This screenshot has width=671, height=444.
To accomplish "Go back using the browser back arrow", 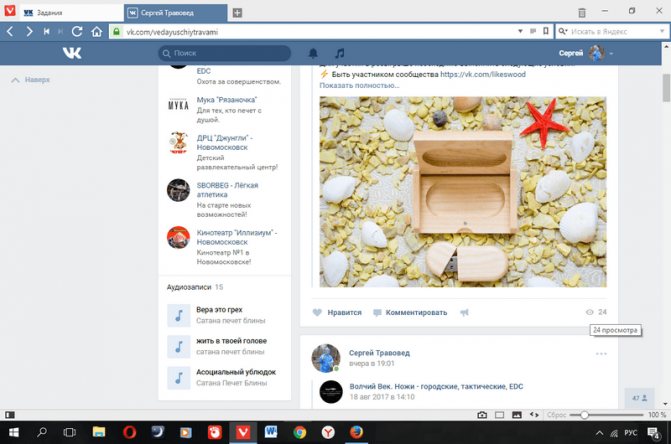I will 10,32.
